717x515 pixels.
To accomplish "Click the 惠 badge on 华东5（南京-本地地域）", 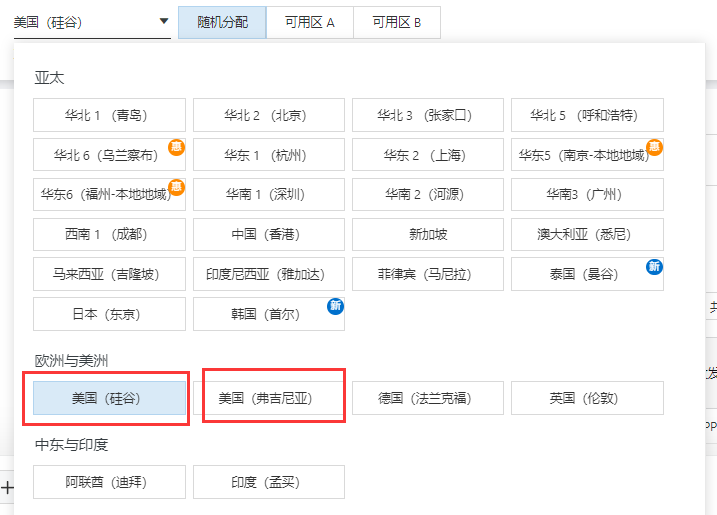I will (655, 147).
